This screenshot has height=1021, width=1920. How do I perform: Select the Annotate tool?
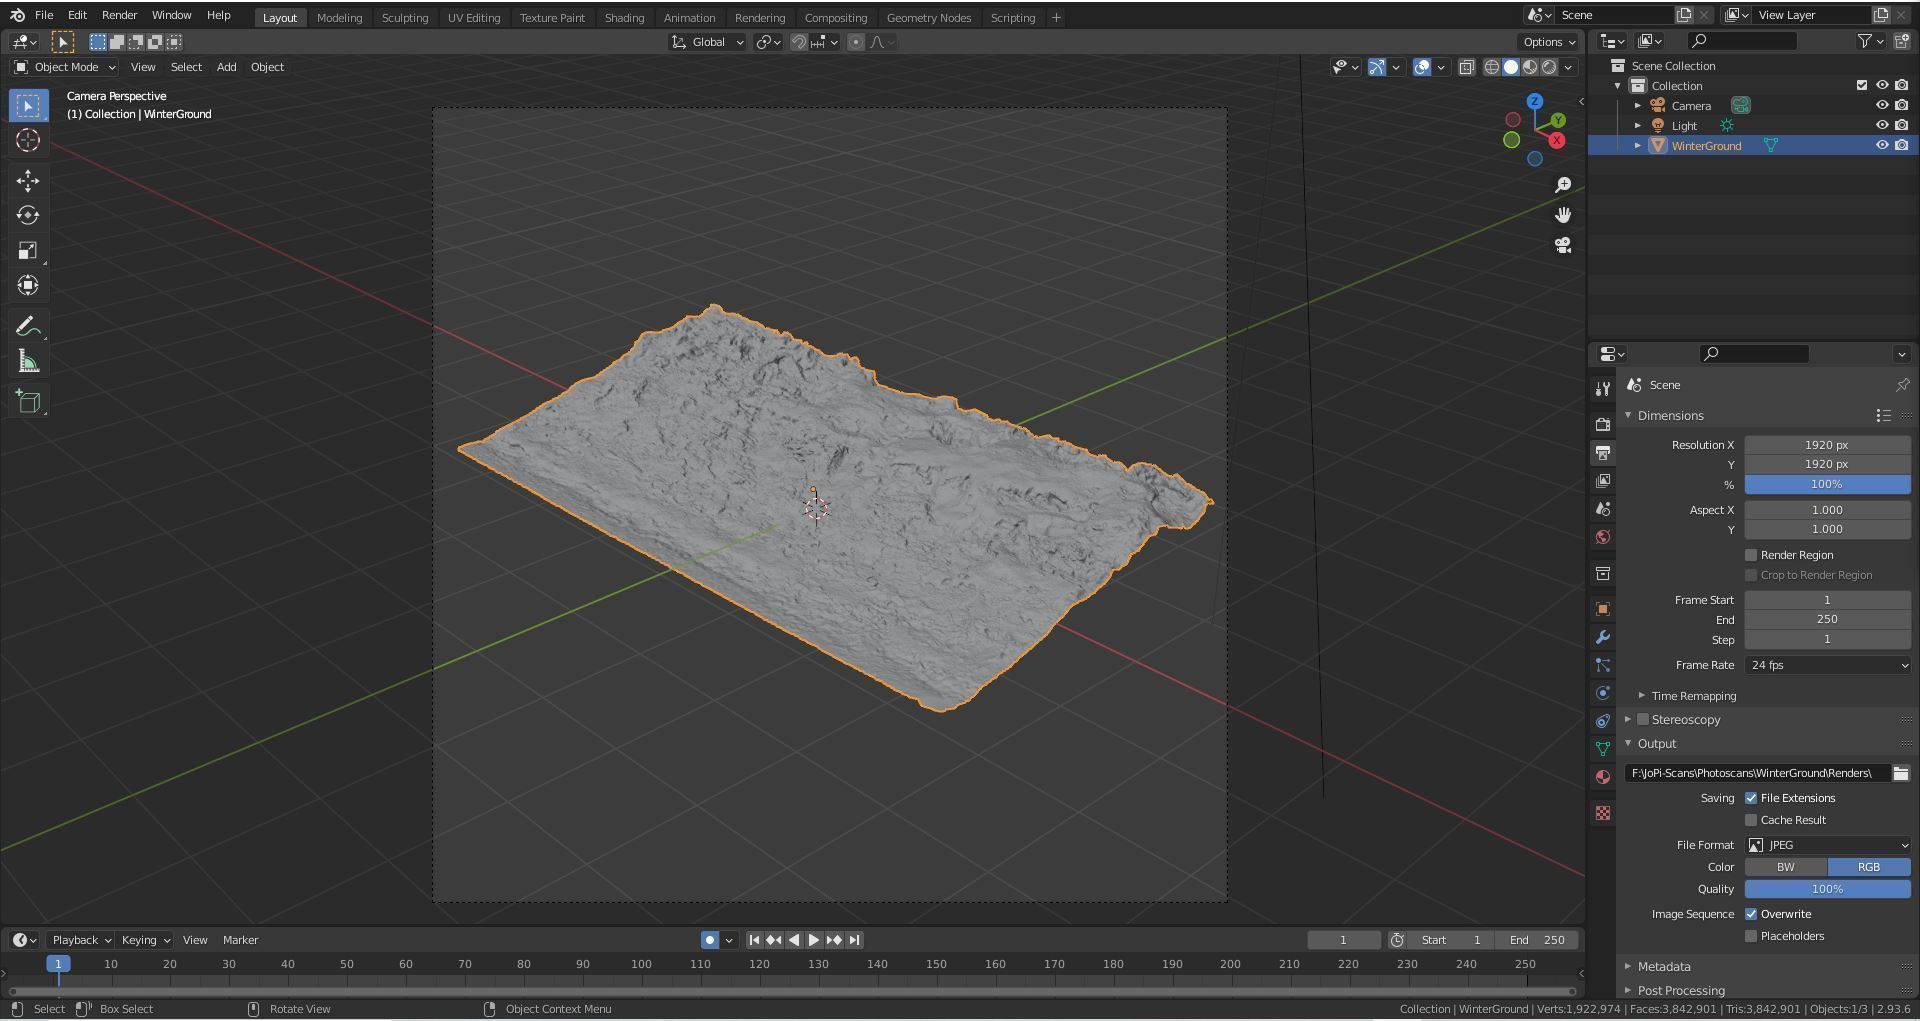(28, 327)
